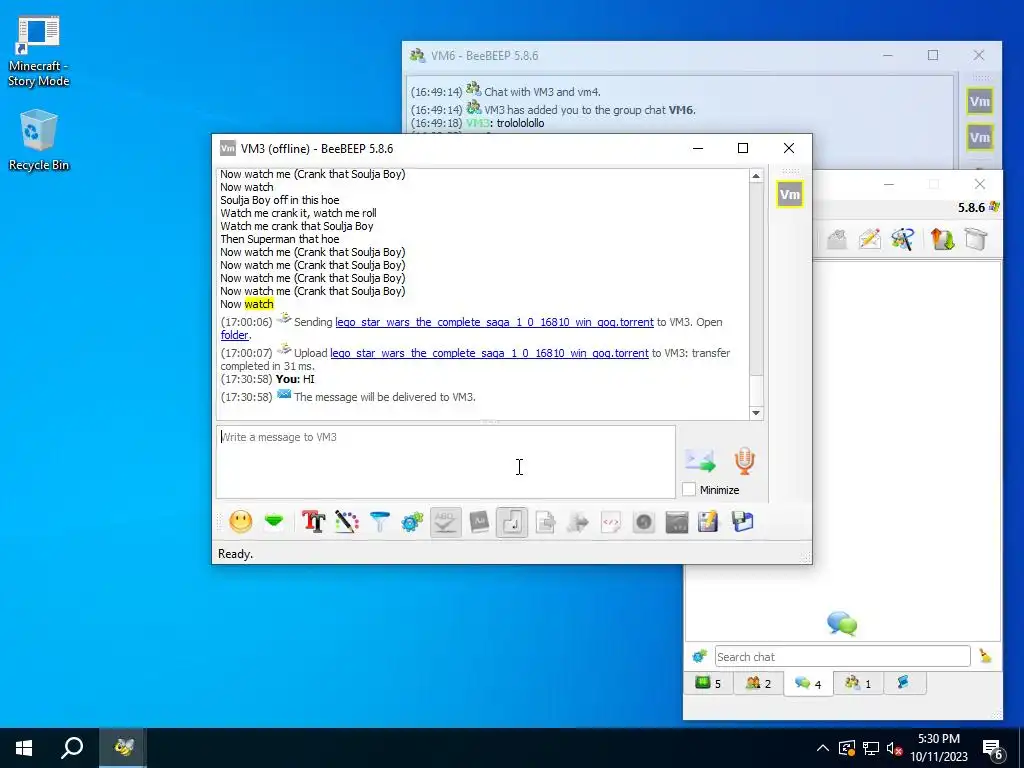
Task: Switch to the green tab showing 5
Action: tap(708, 683)
